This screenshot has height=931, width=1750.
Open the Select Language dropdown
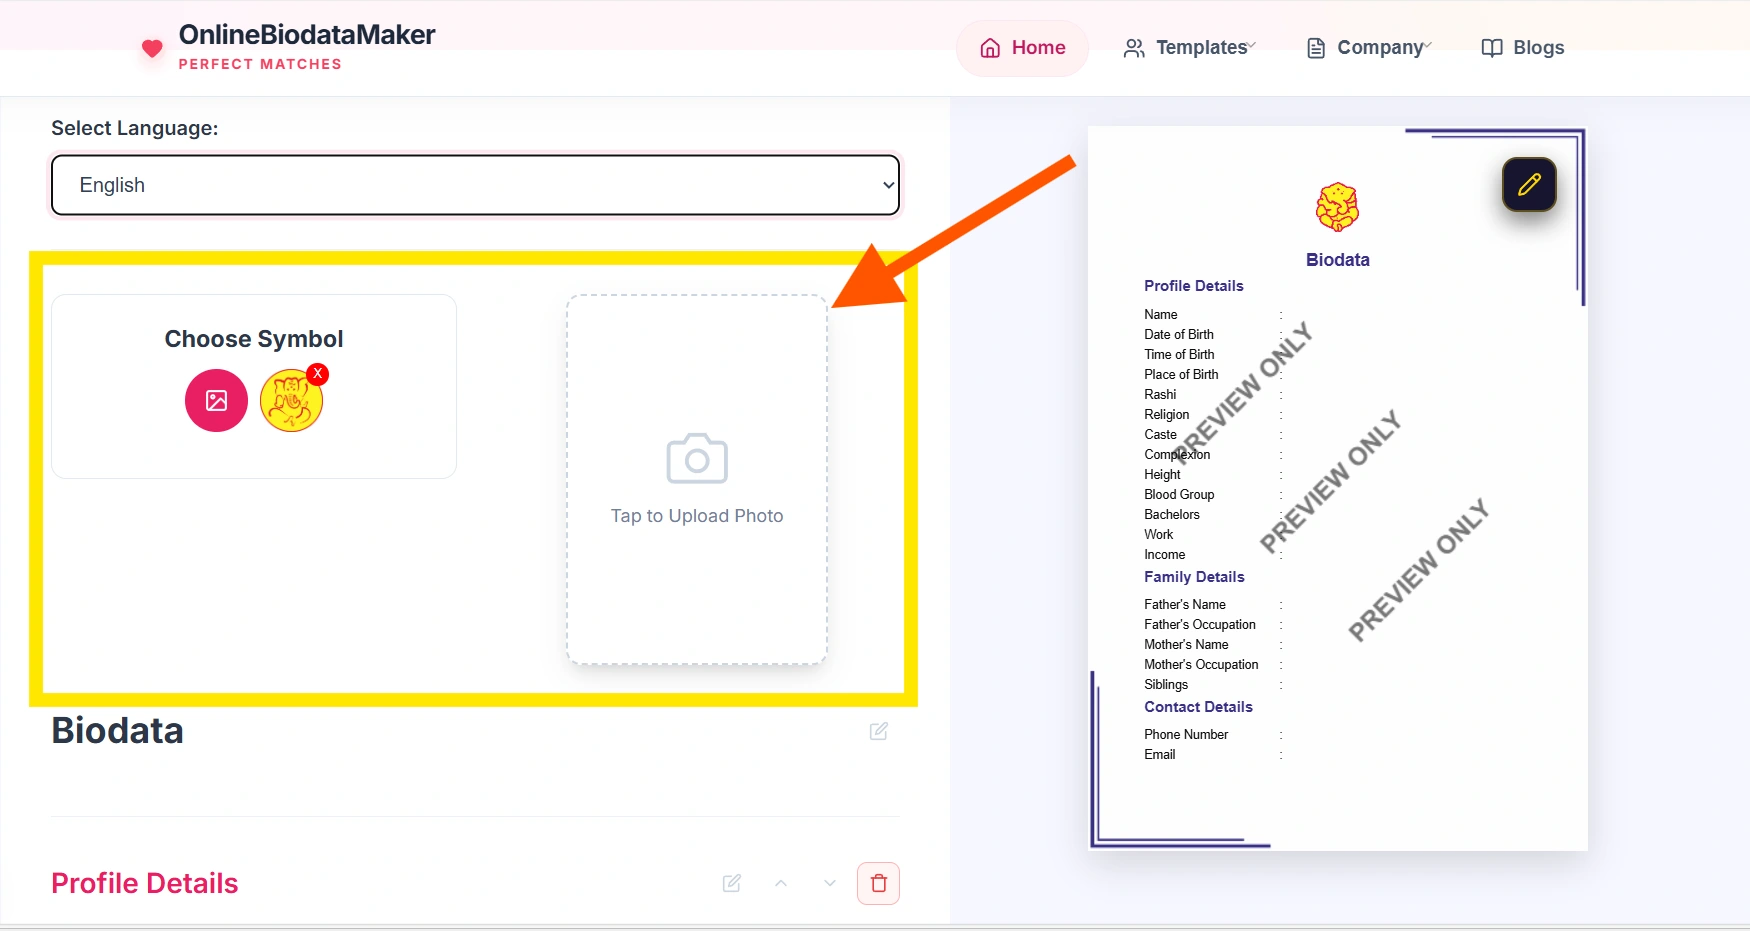[x=475, y=185]
